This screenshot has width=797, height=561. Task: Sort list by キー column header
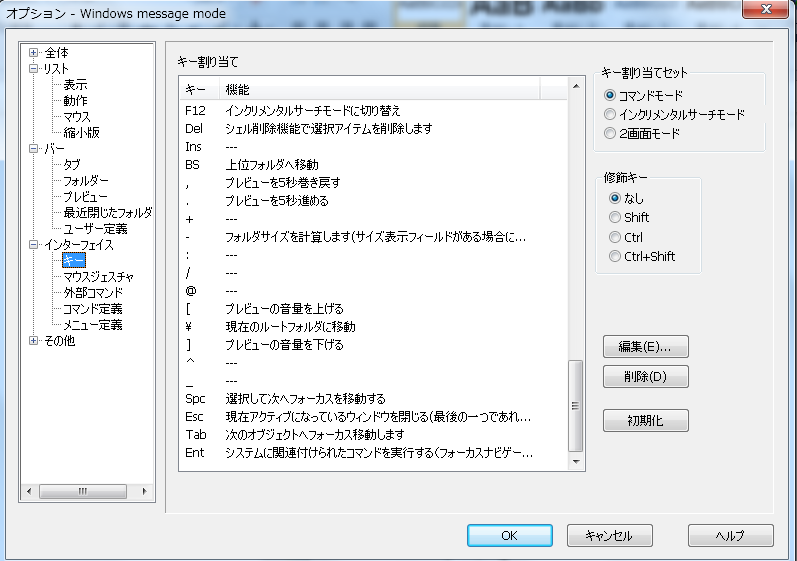(x=200, y=90)
